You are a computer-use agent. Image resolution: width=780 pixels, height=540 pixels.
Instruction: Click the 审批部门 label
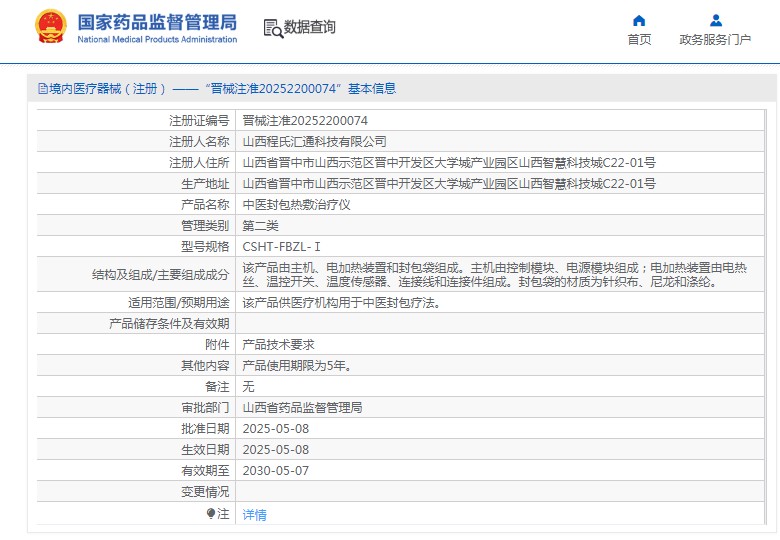[205, 407]
